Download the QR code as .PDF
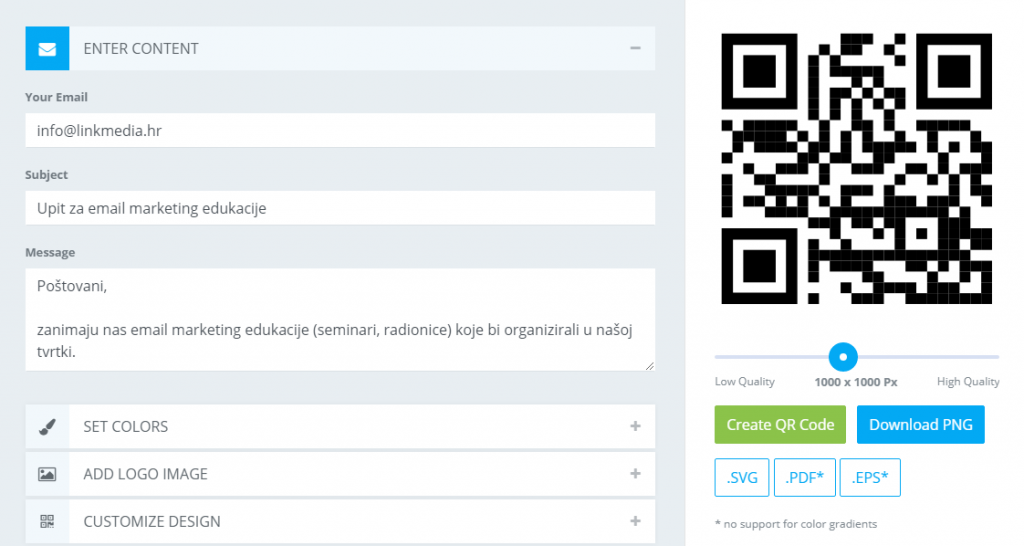This screenshot has width=1024, height=546. coord(805,478)
